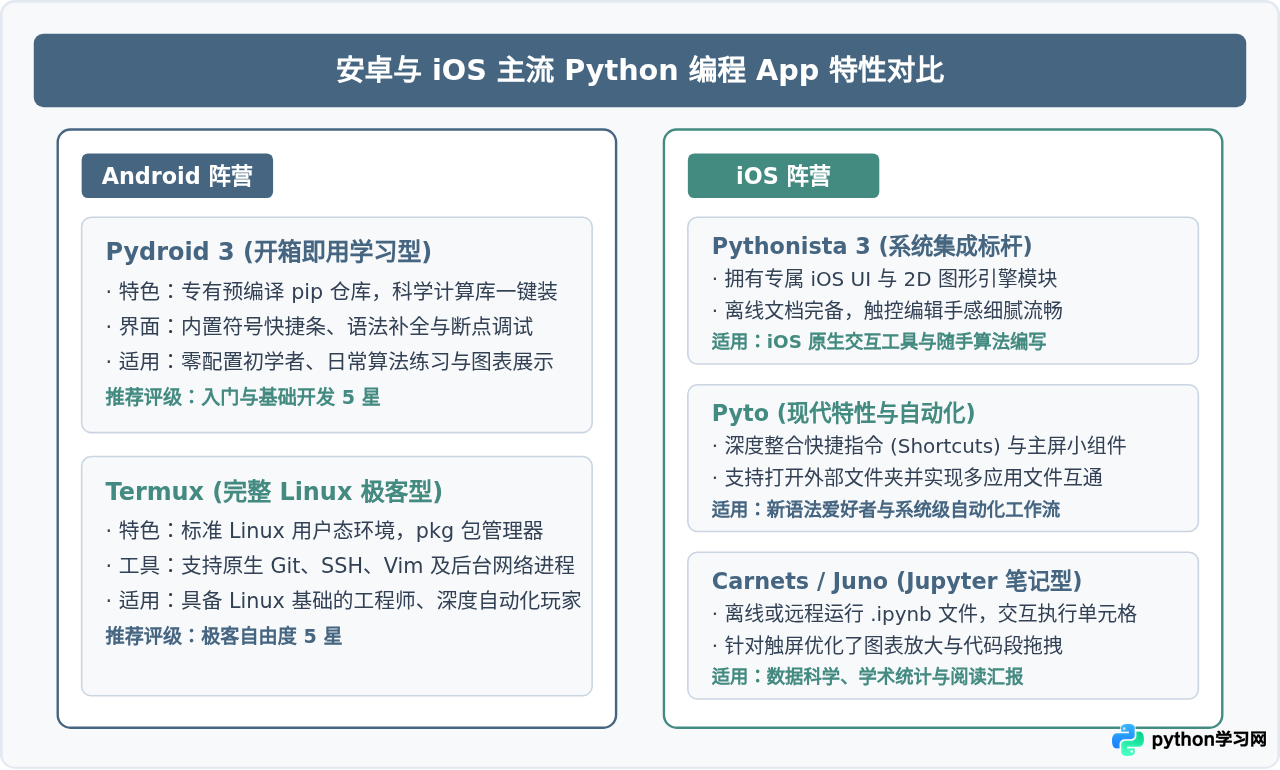Click the line "工具：支持原生 Git、SSH、Vim"
Viewport: 1280px width, 770px height.
(340, 566)
